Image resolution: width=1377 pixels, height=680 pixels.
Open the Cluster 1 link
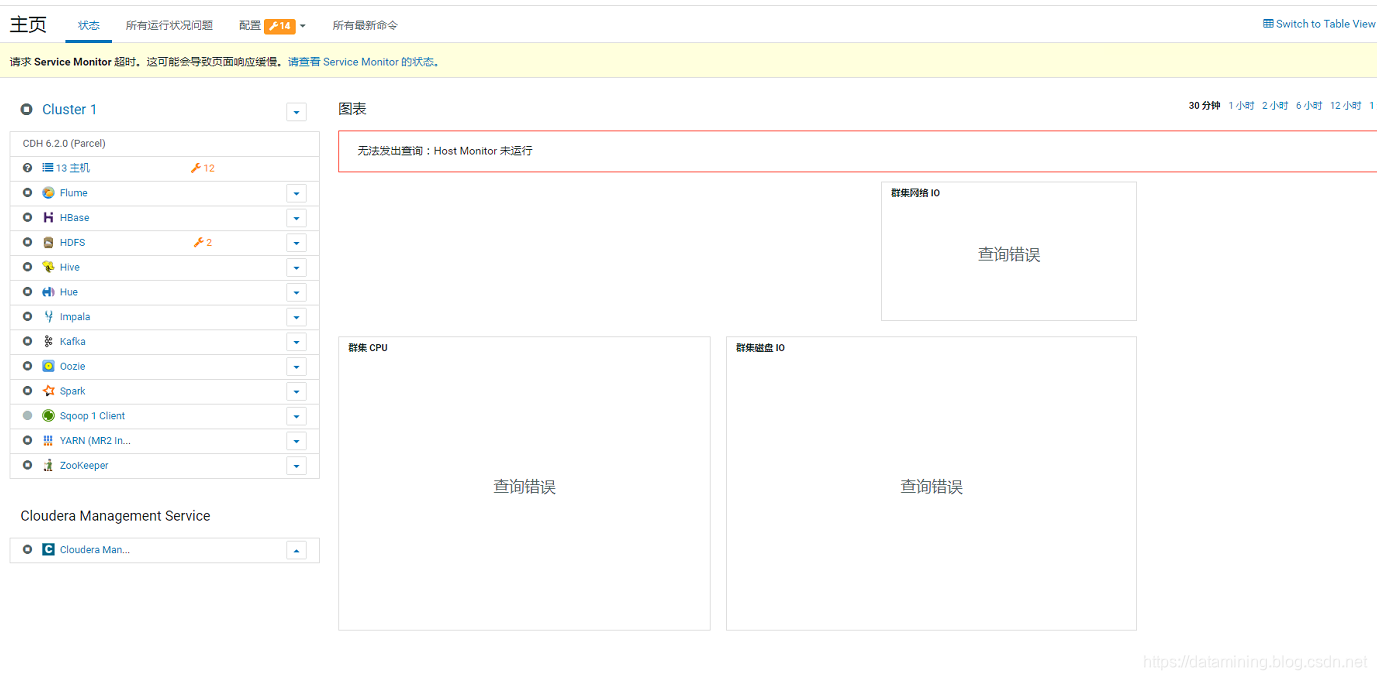[x=69, y=110]
